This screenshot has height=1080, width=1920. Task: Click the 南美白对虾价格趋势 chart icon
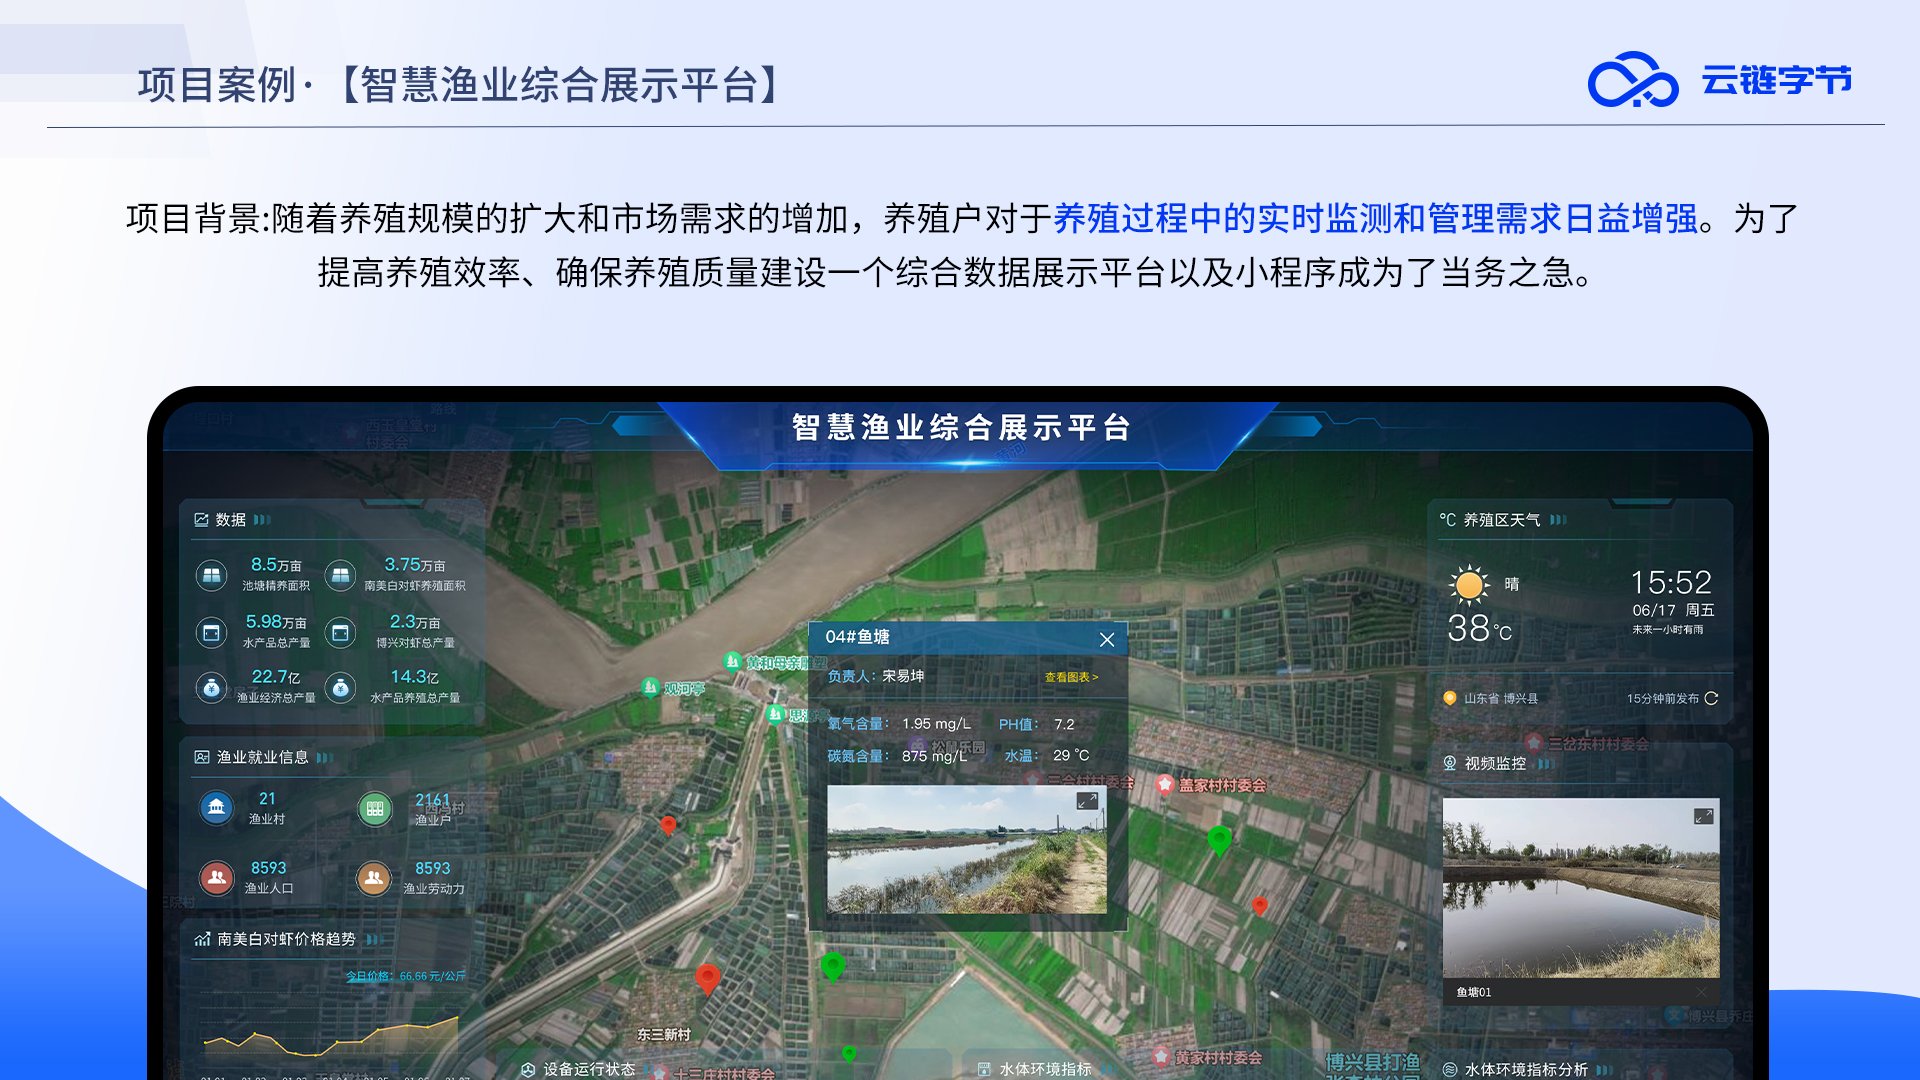click(202, 939)
